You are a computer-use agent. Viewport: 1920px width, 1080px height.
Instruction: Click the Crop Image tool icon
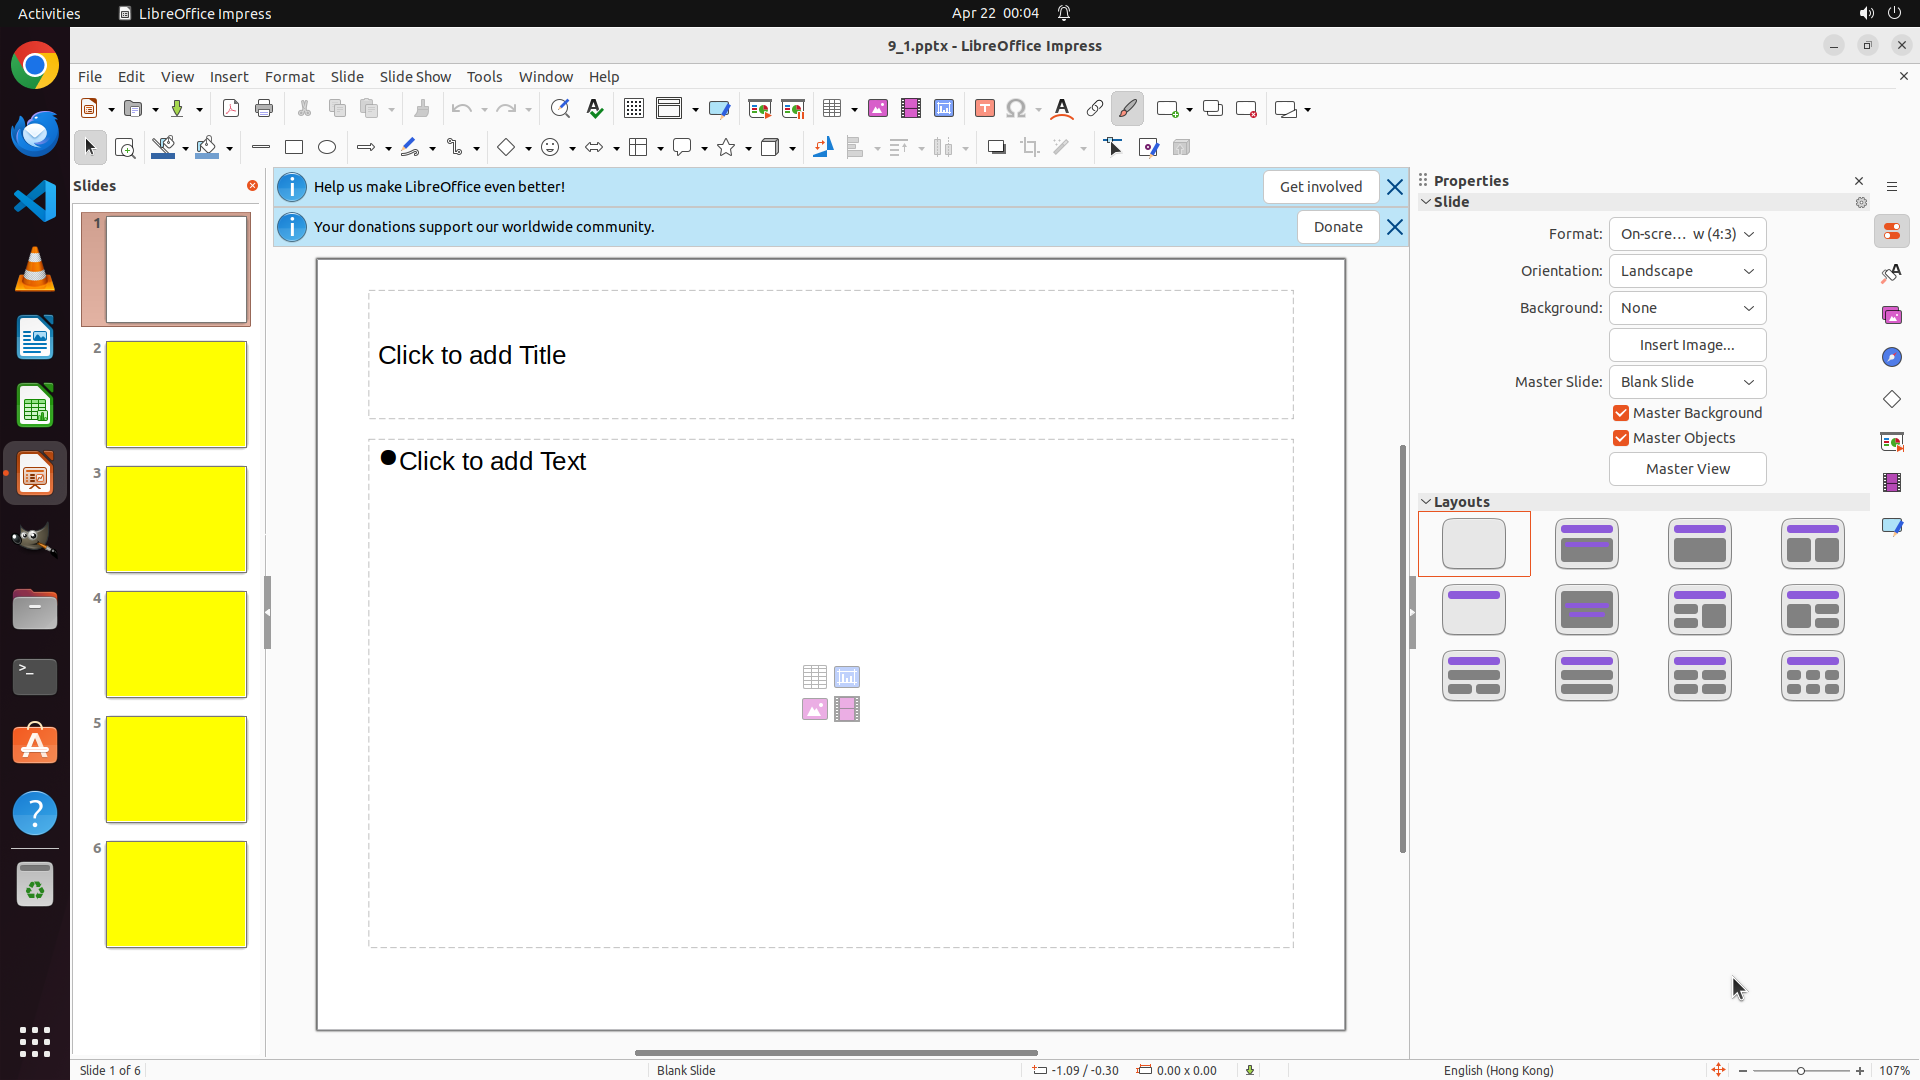tap(1029, 148)
